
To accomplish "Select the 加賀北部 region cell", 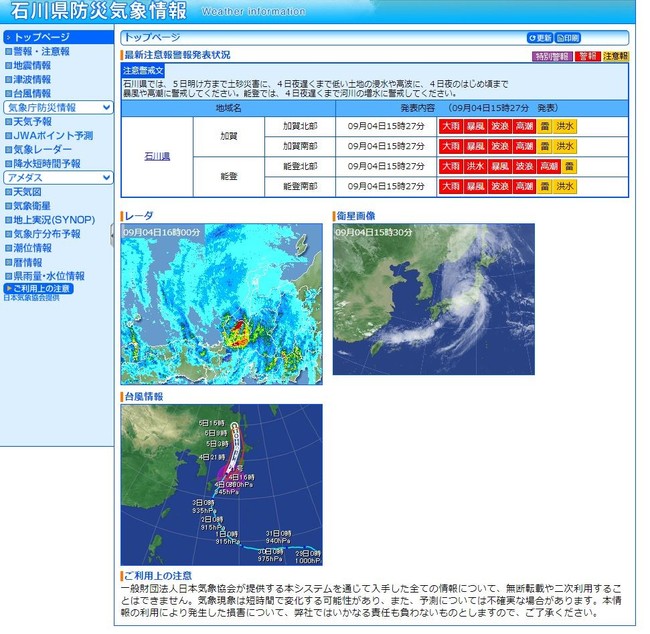I will pos(300,126).
